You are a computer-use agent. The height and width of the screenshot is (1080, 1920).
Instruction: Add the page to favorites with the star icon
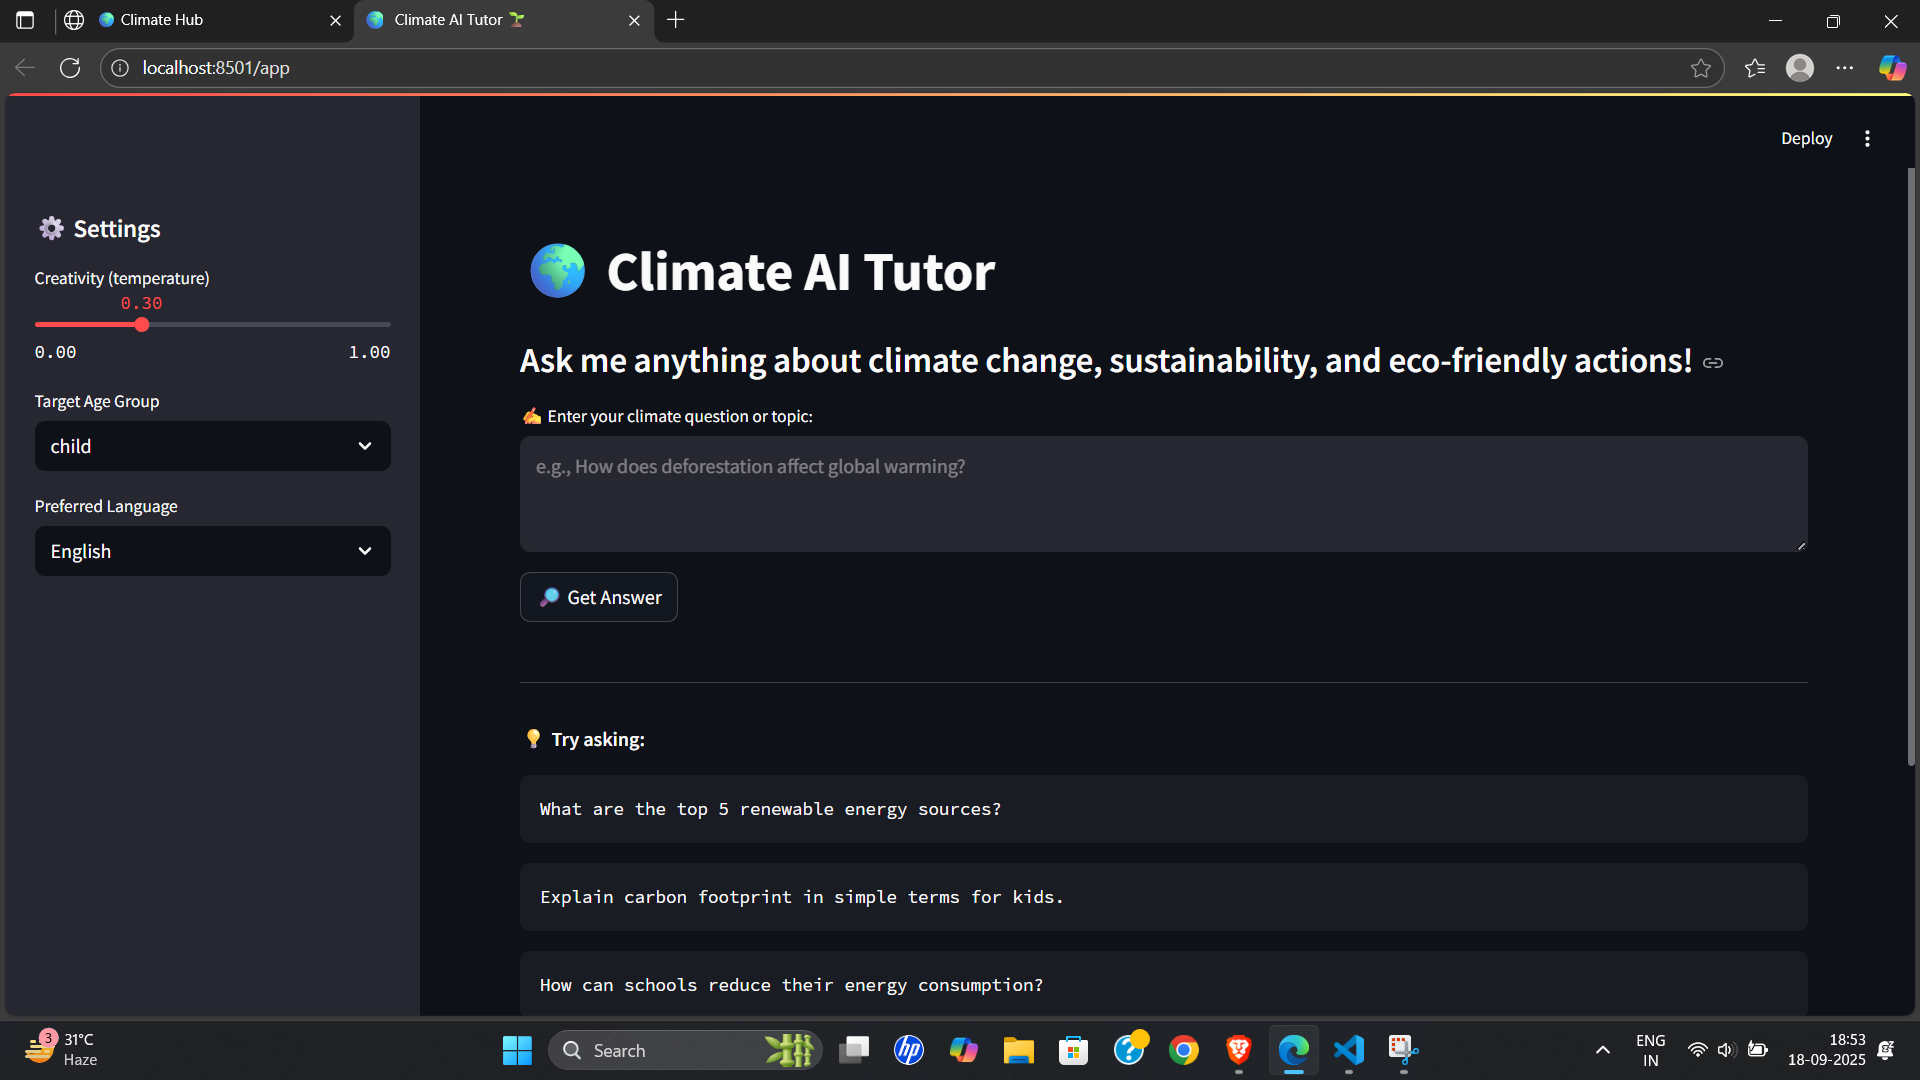[x=1701, y=68]
